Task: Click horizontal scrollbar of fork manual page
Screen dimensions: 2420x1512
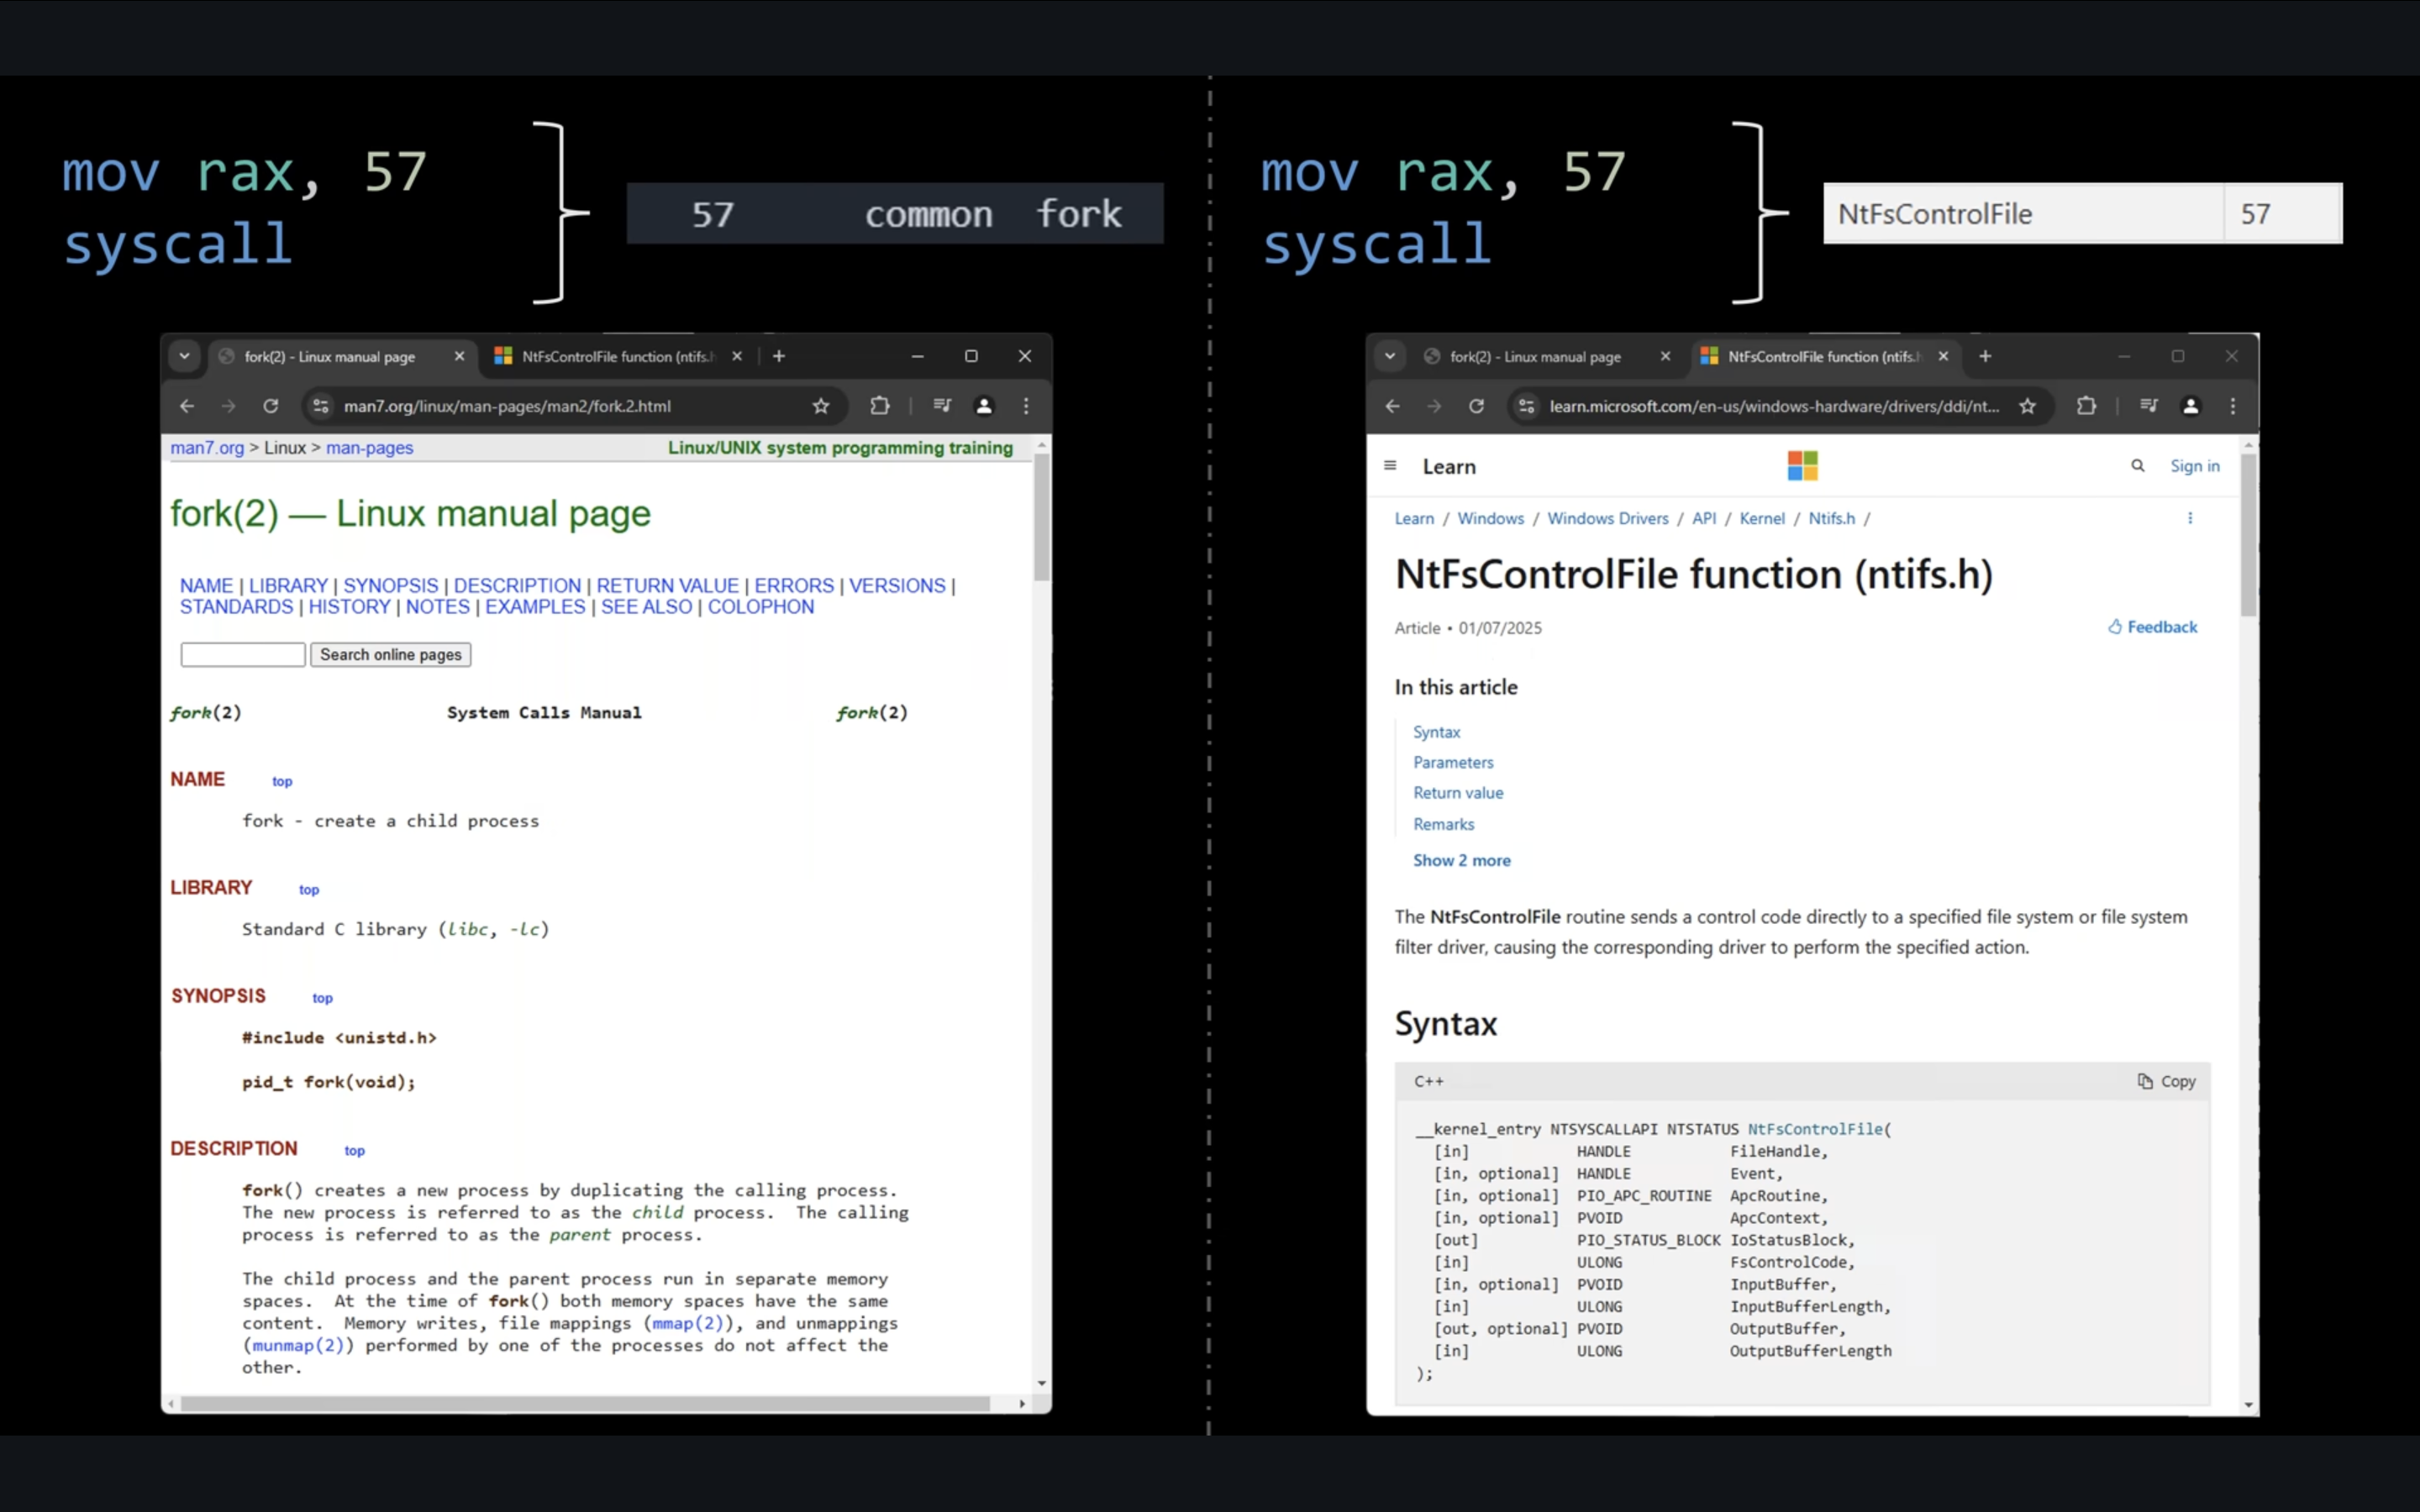Action: click(x=585, y=1404)
